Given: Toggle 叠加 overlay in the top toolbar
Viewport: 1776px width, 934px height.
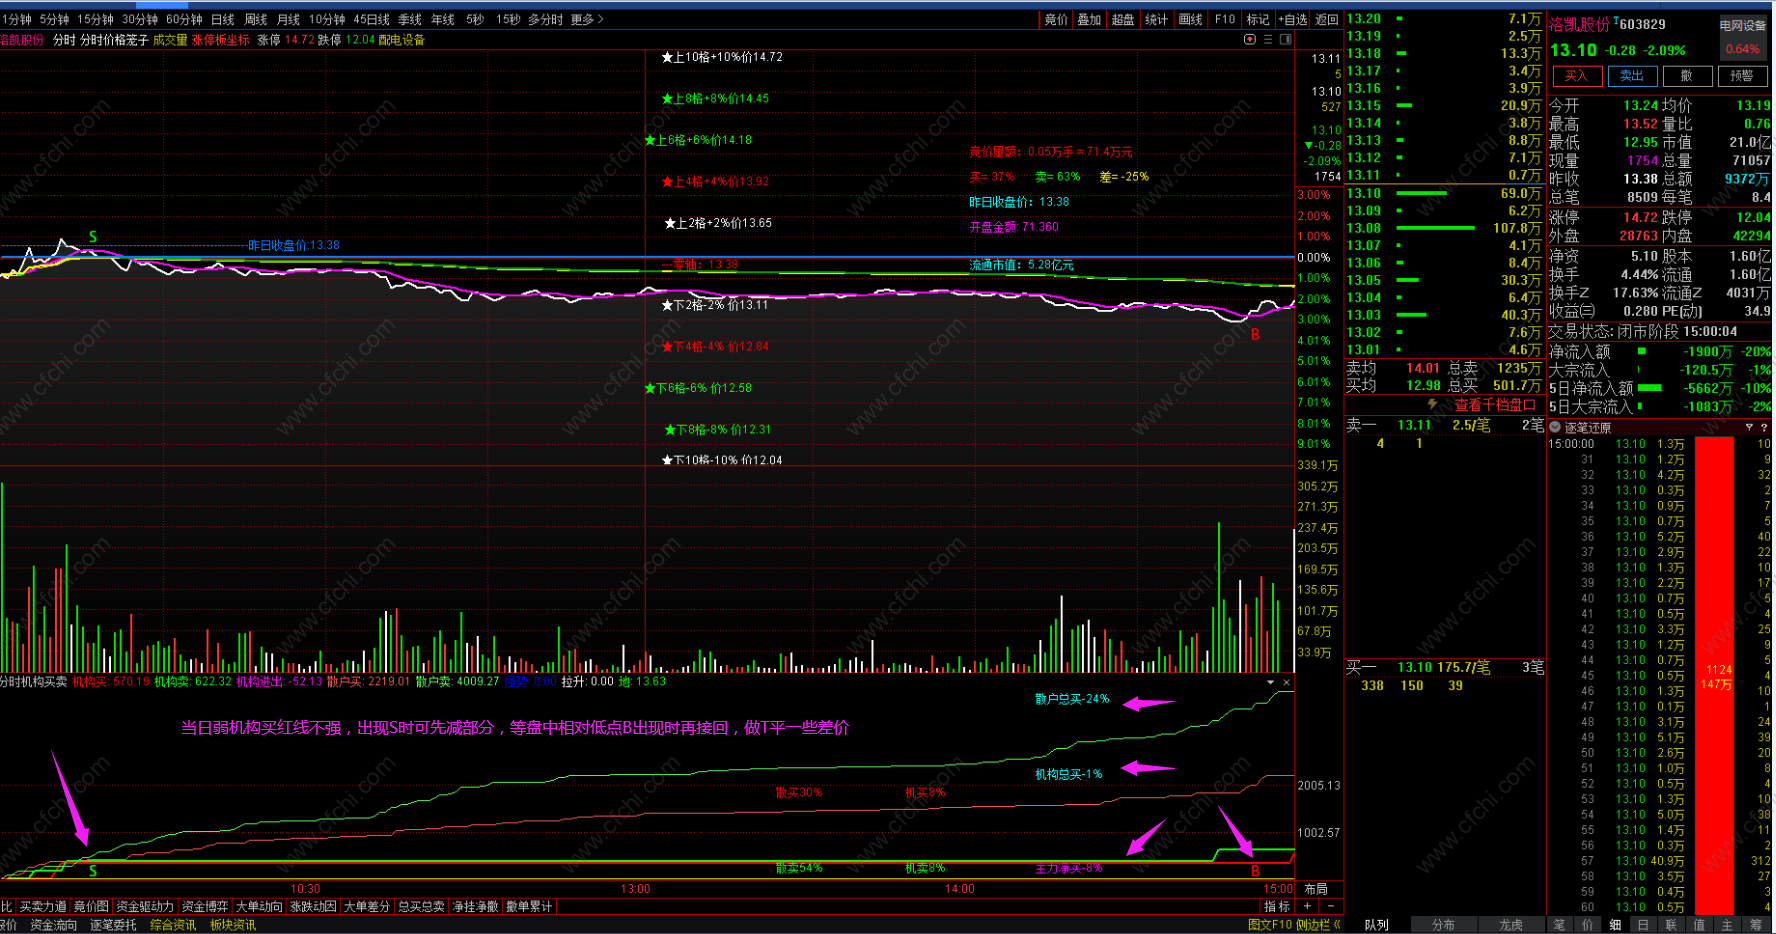Looking at the screenshot, I should 1089,19.
